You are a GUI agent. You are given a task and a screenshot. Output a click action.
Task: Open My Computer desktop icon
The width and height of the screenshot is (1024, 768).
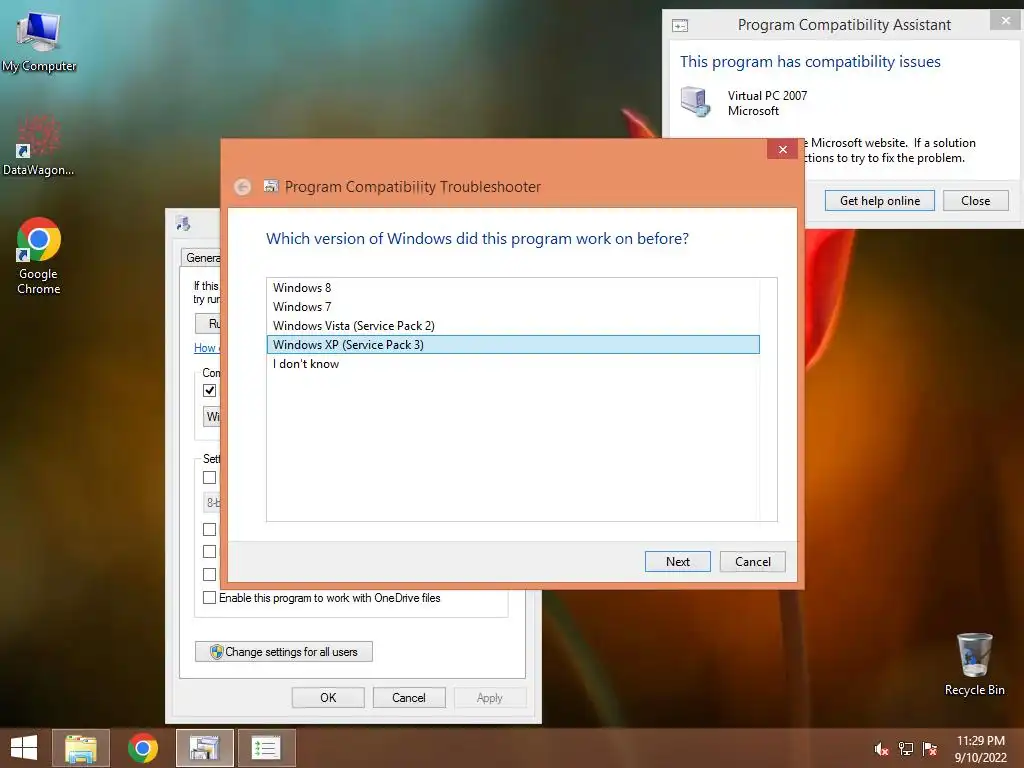(x=38, y=40)
